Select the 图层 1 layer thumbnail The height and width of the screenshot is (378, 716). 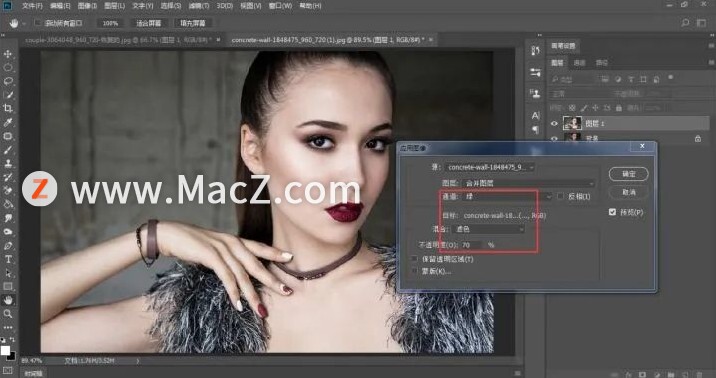[x=572, y=123]
